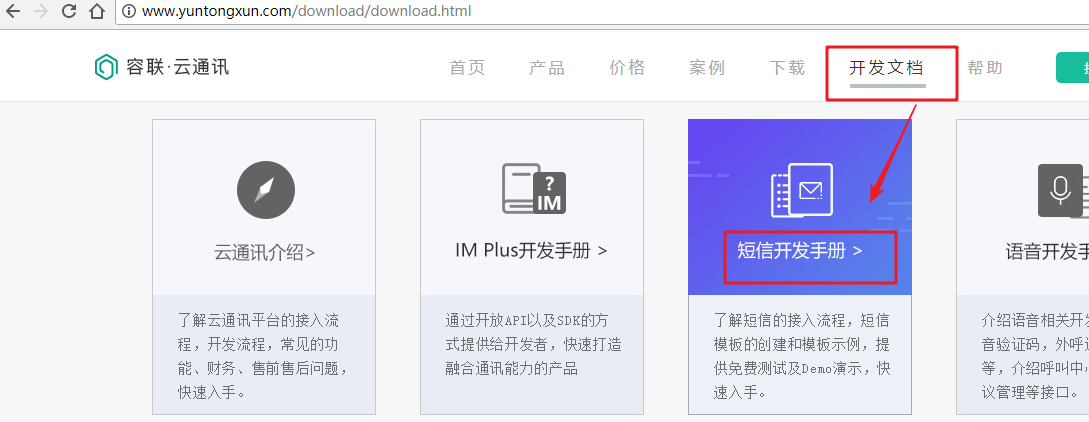The width and height of the screenshot is (1089, 422).
Task: Click the IM Plus book icon
Action: tap(533, 189)
